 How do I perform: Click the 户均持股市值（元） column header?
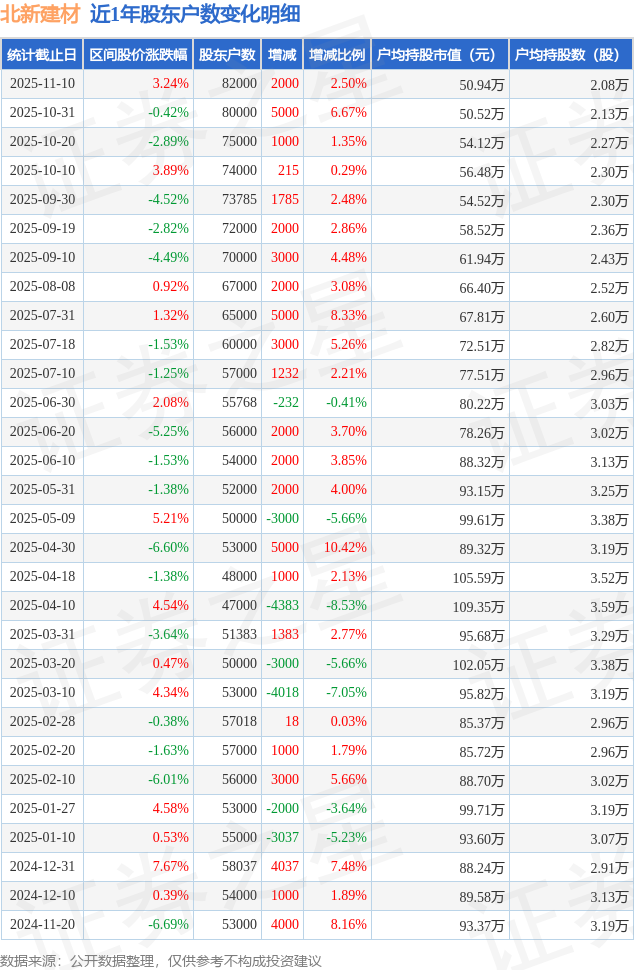pyautogui.click(x=439, y=55)
